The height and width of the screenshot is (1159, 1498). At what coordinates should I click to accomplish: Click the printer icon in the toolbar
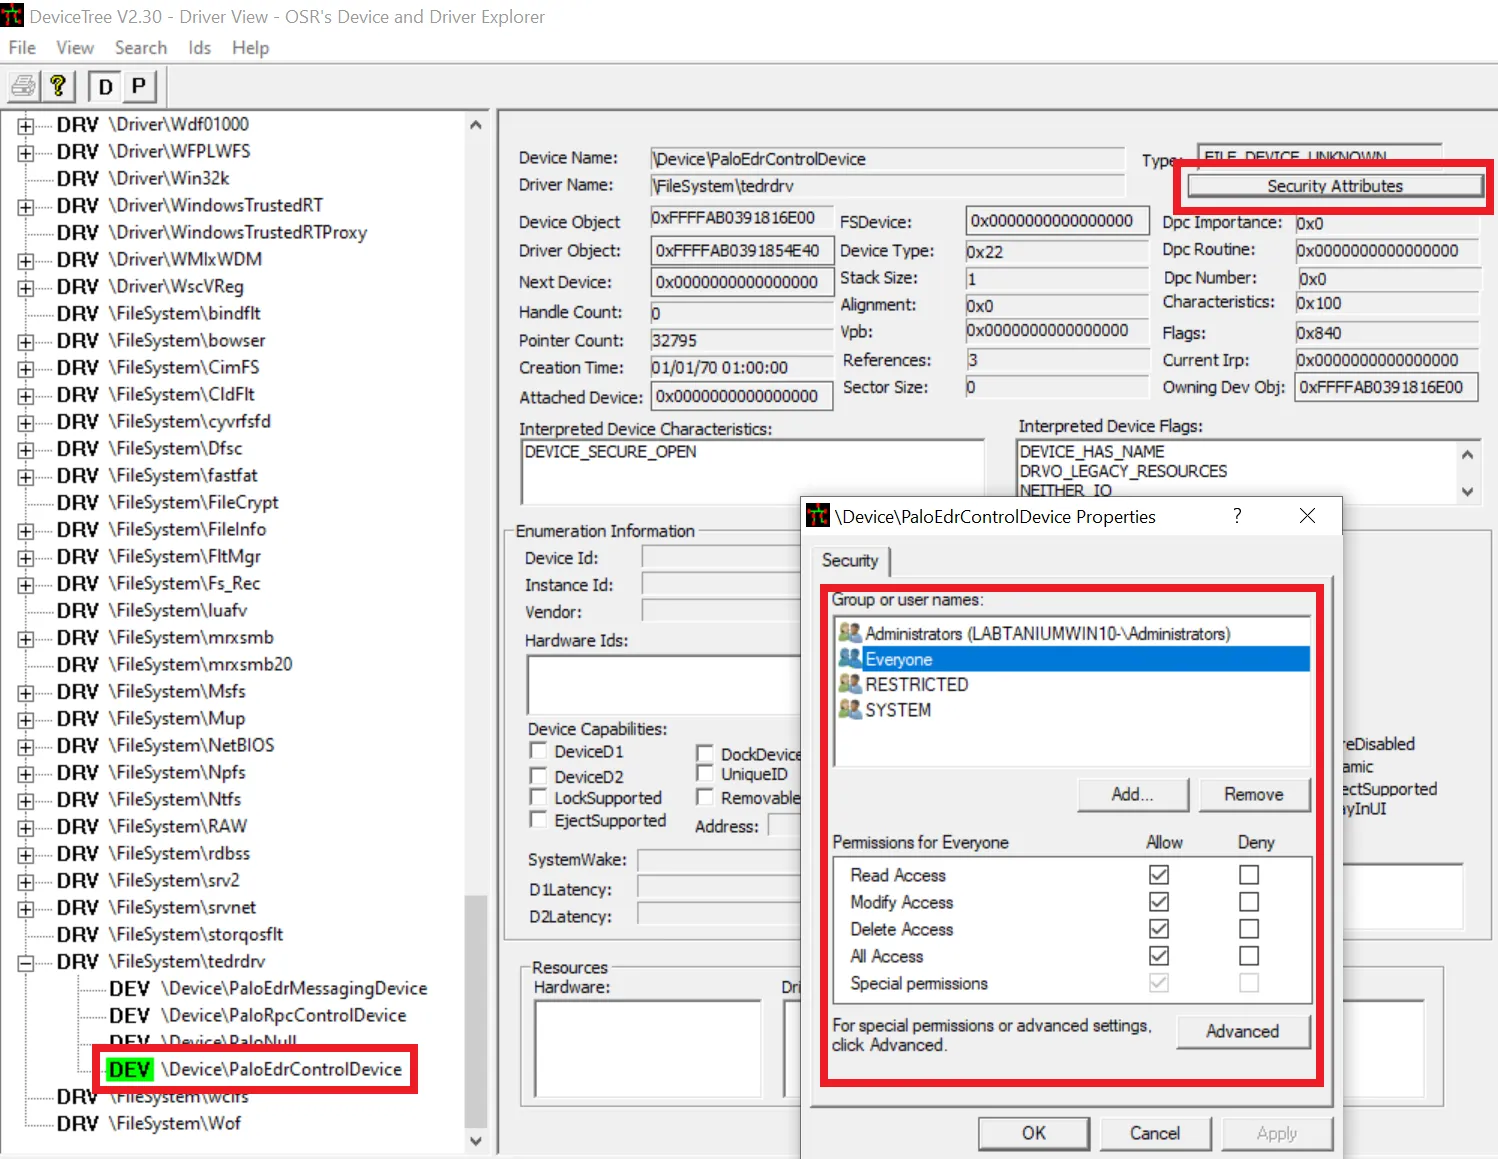tap(23, 87)
